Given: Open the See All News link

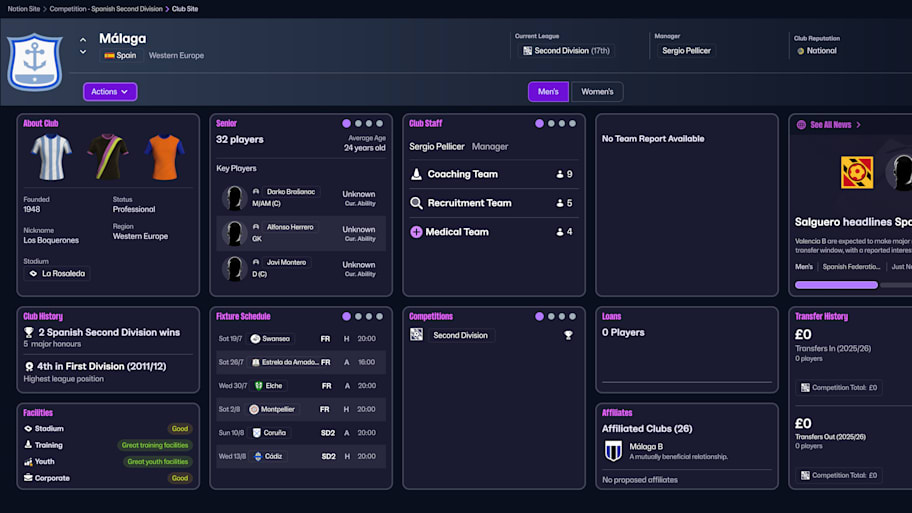Looking at the screenshot, I should coord(831,125).
